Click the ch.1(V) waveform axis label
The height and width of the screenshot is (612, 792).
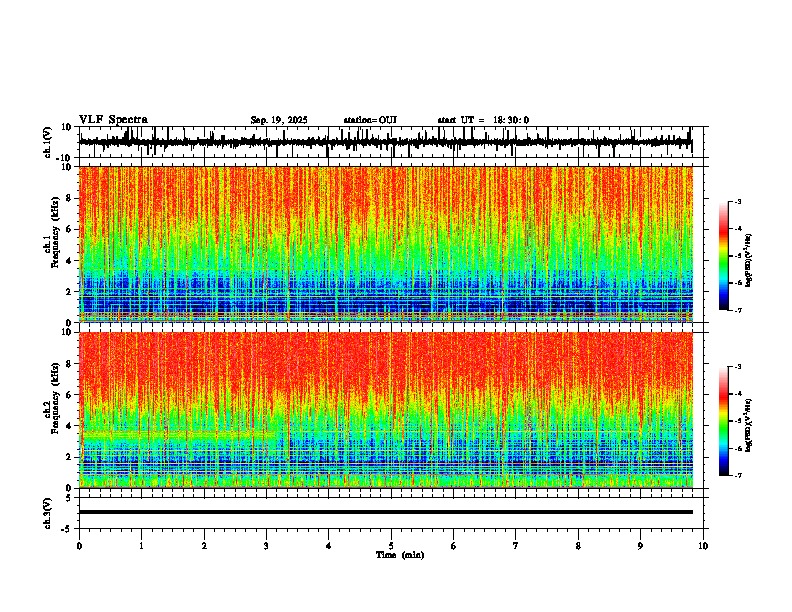[x=48, y=142]
